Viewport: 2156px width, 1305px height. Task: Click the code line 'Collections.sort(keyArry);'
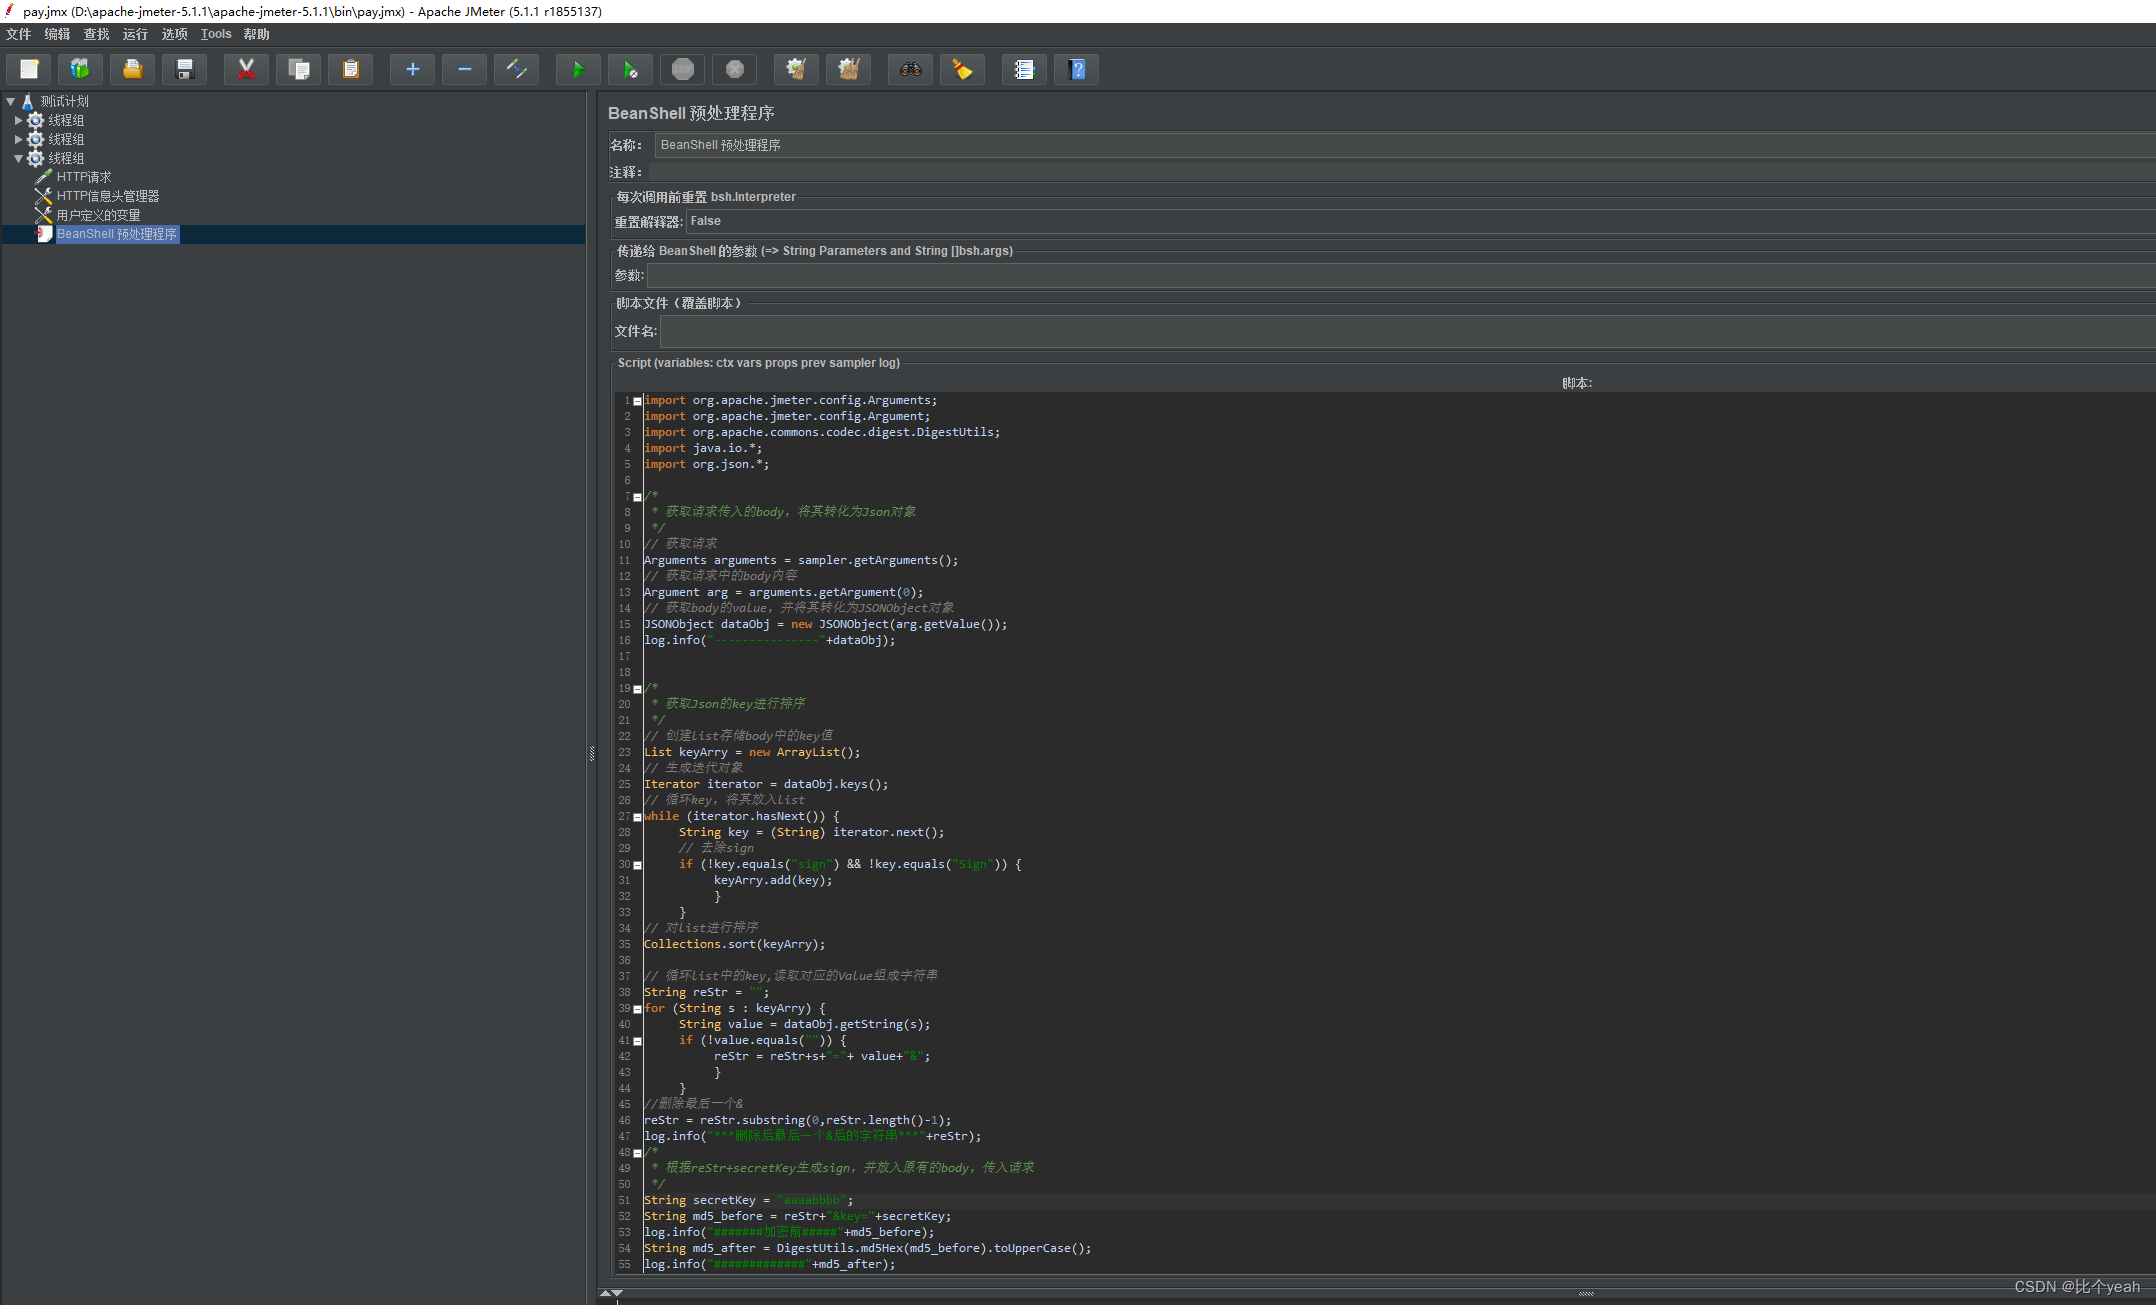tap(735, 944)
